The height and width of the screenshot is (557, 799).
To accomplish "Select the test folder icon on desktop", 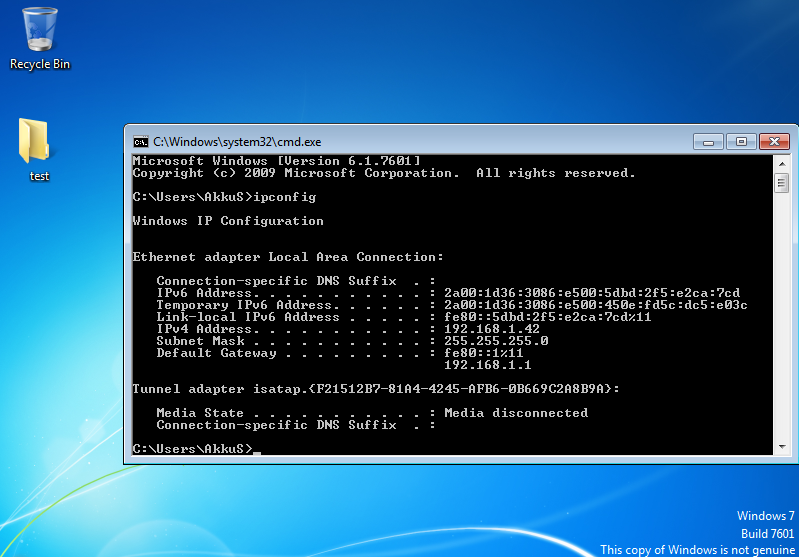I will (34, 141).
